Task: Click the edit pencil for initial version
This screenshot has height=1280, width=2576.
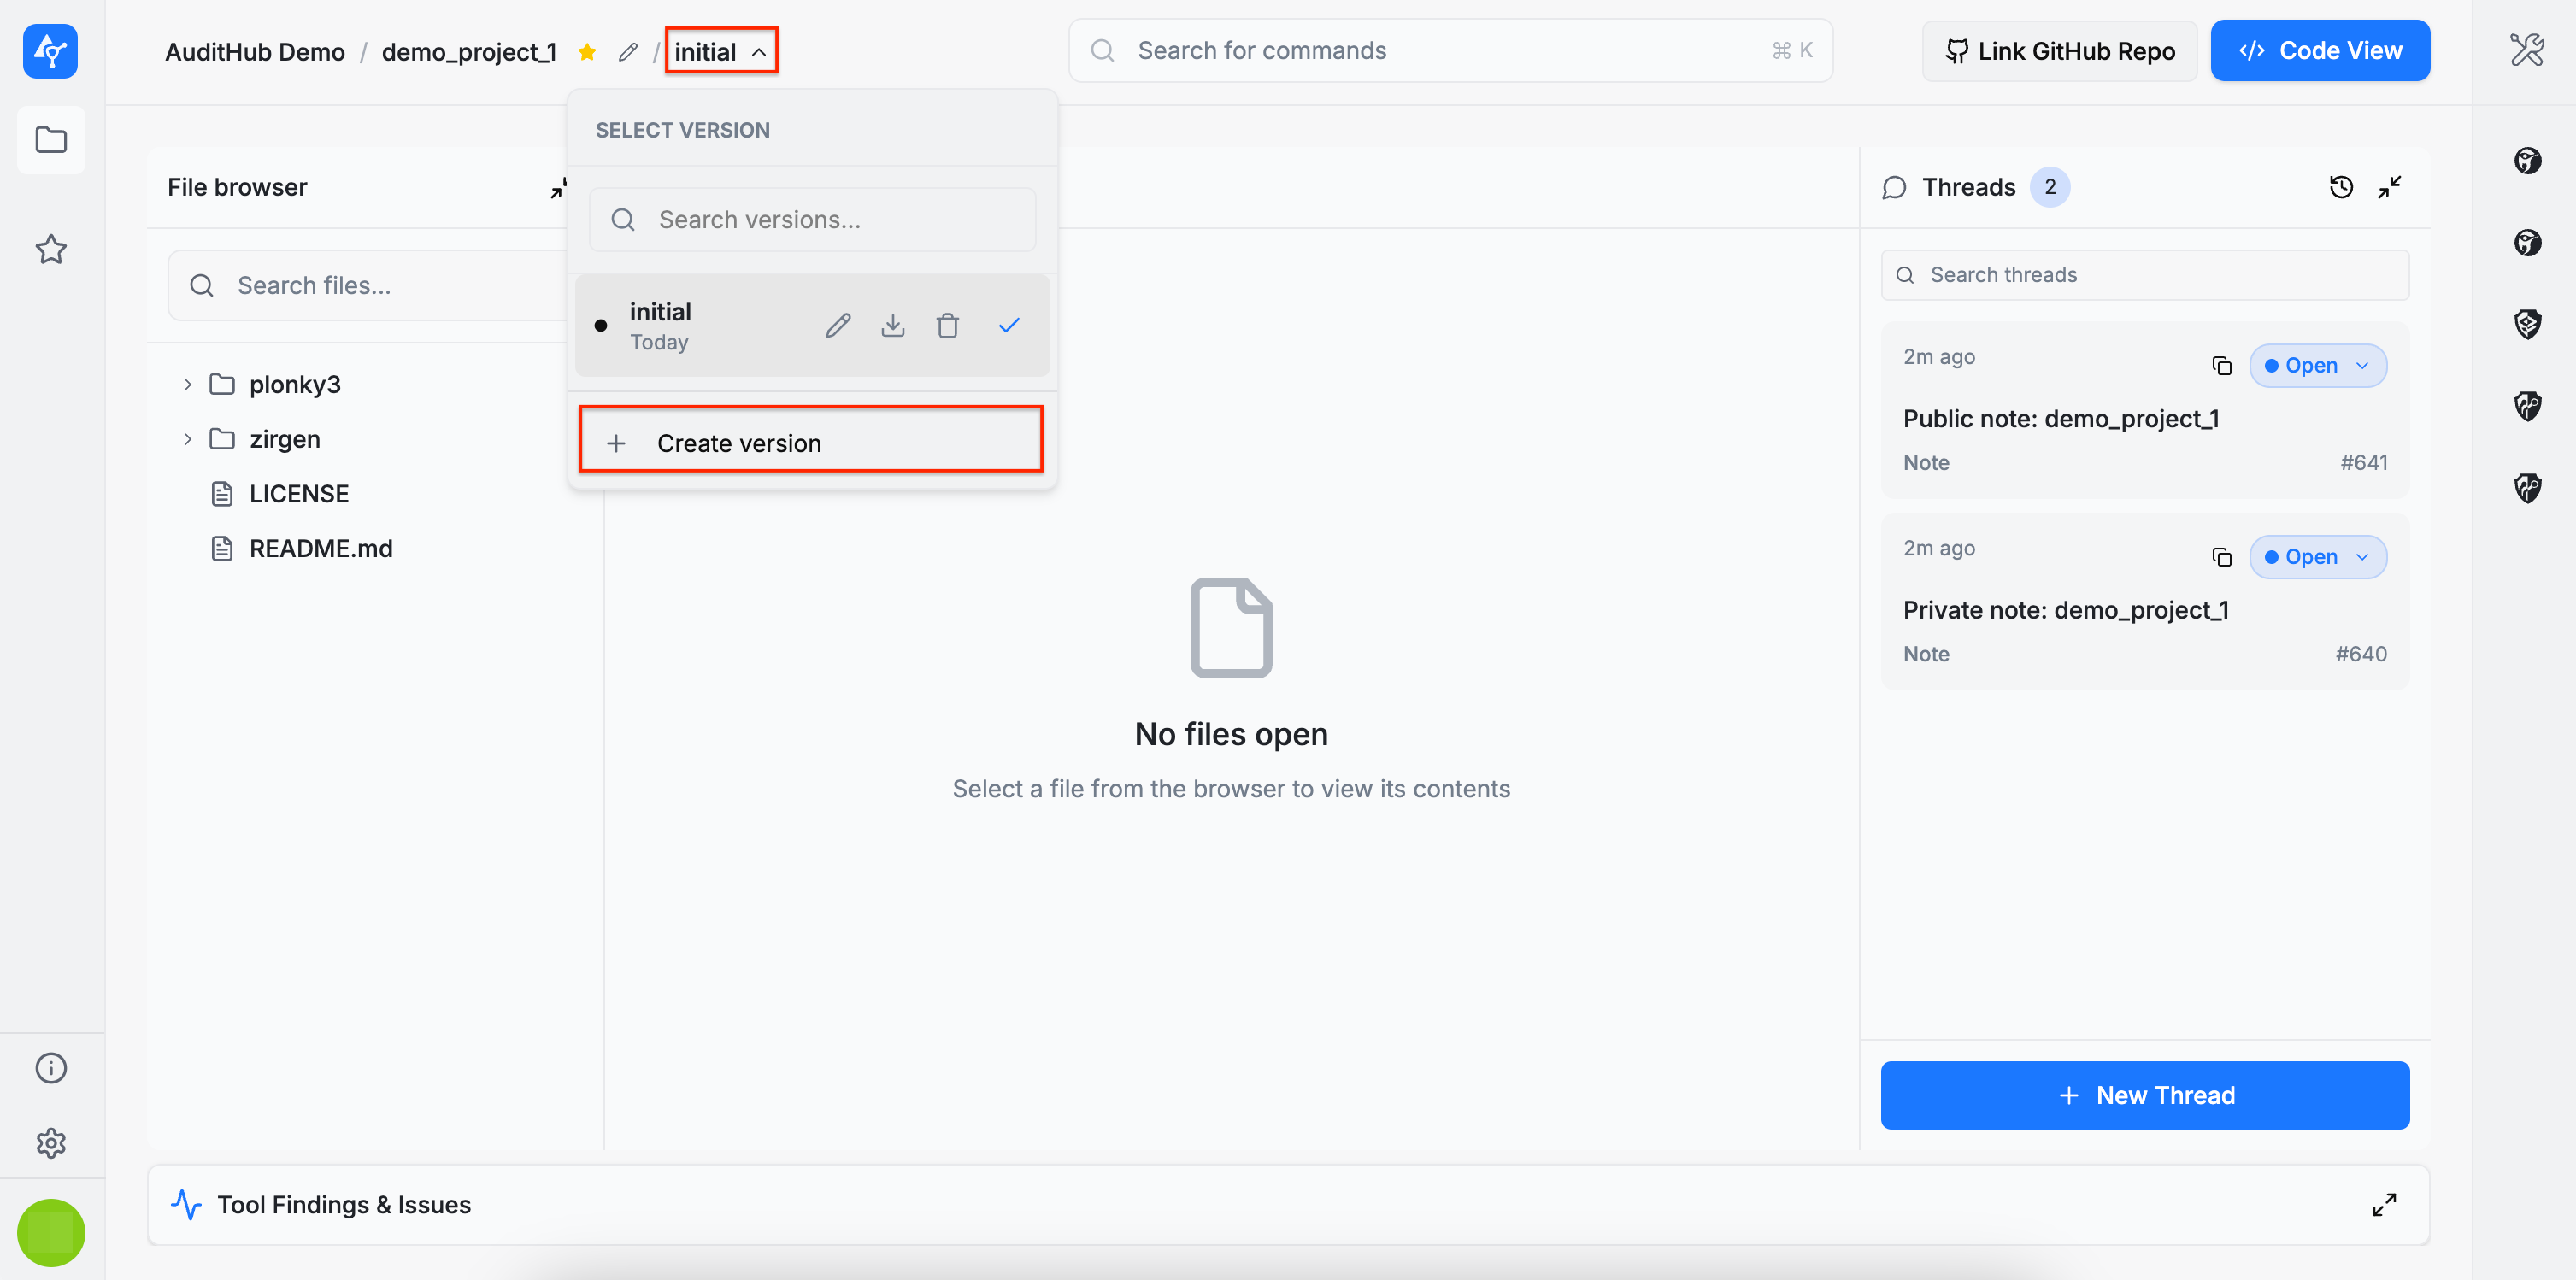Action: 838,326
